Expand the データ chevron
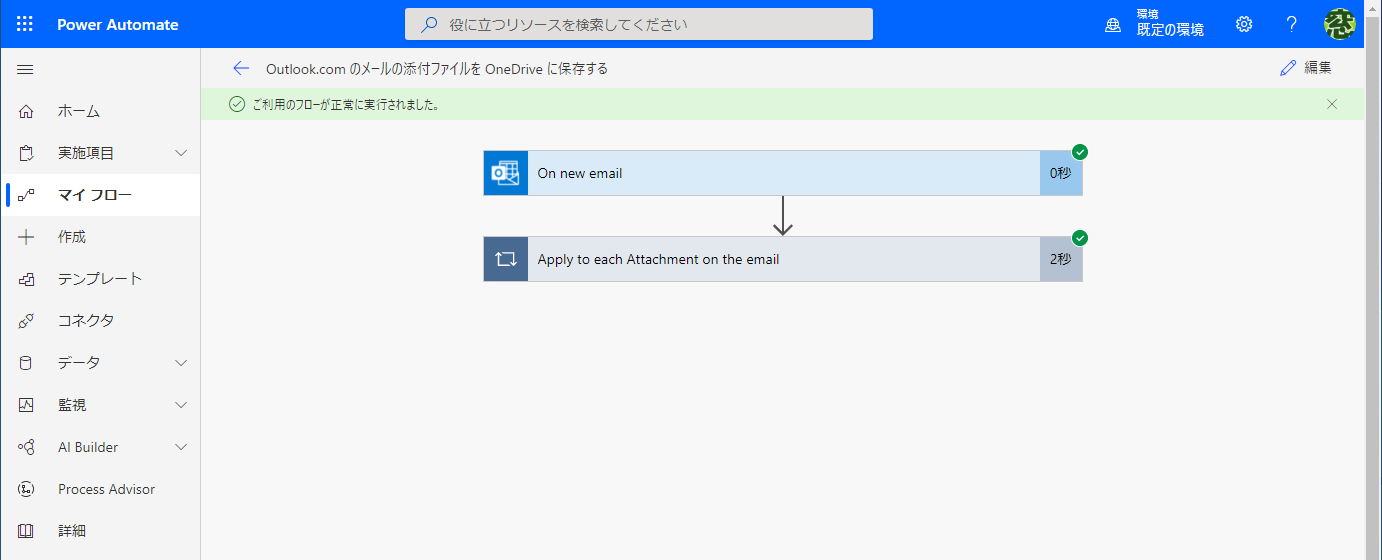 pyautogui.click(x=181, y=363)
